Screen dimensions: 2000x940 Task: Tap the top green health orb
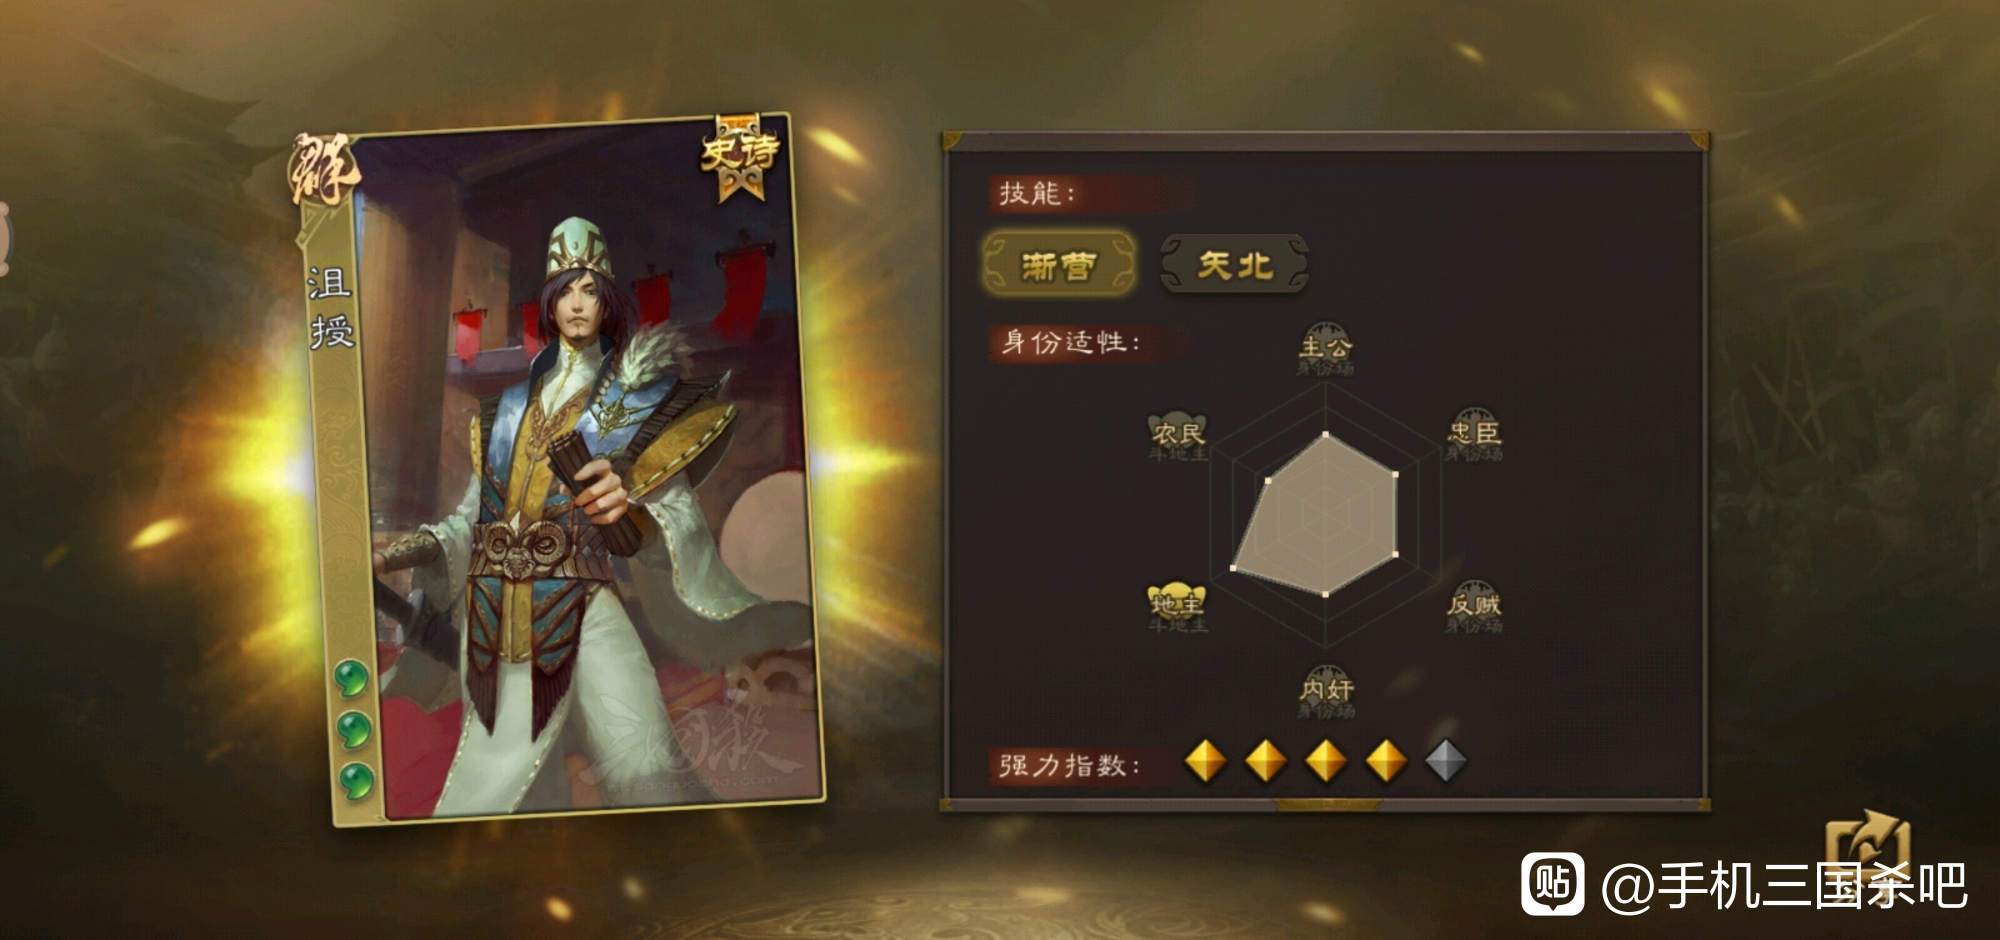pyautogui.click(x=351, y=679)
